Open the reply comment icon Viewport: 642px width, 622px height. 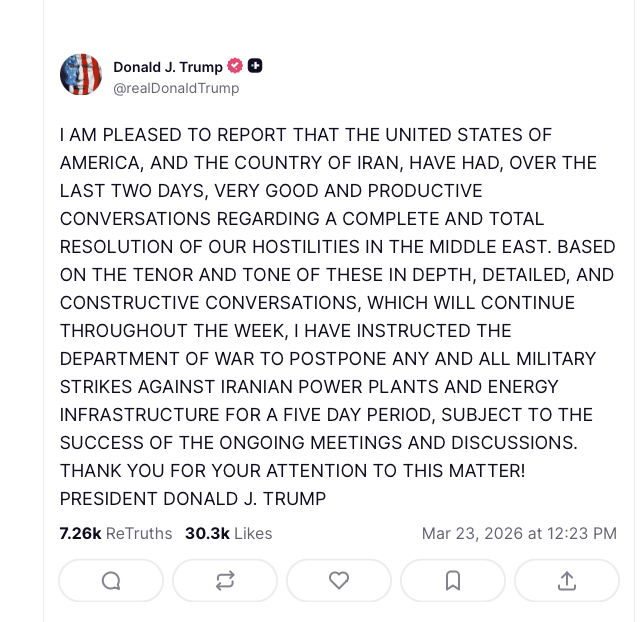pos(111,580)
